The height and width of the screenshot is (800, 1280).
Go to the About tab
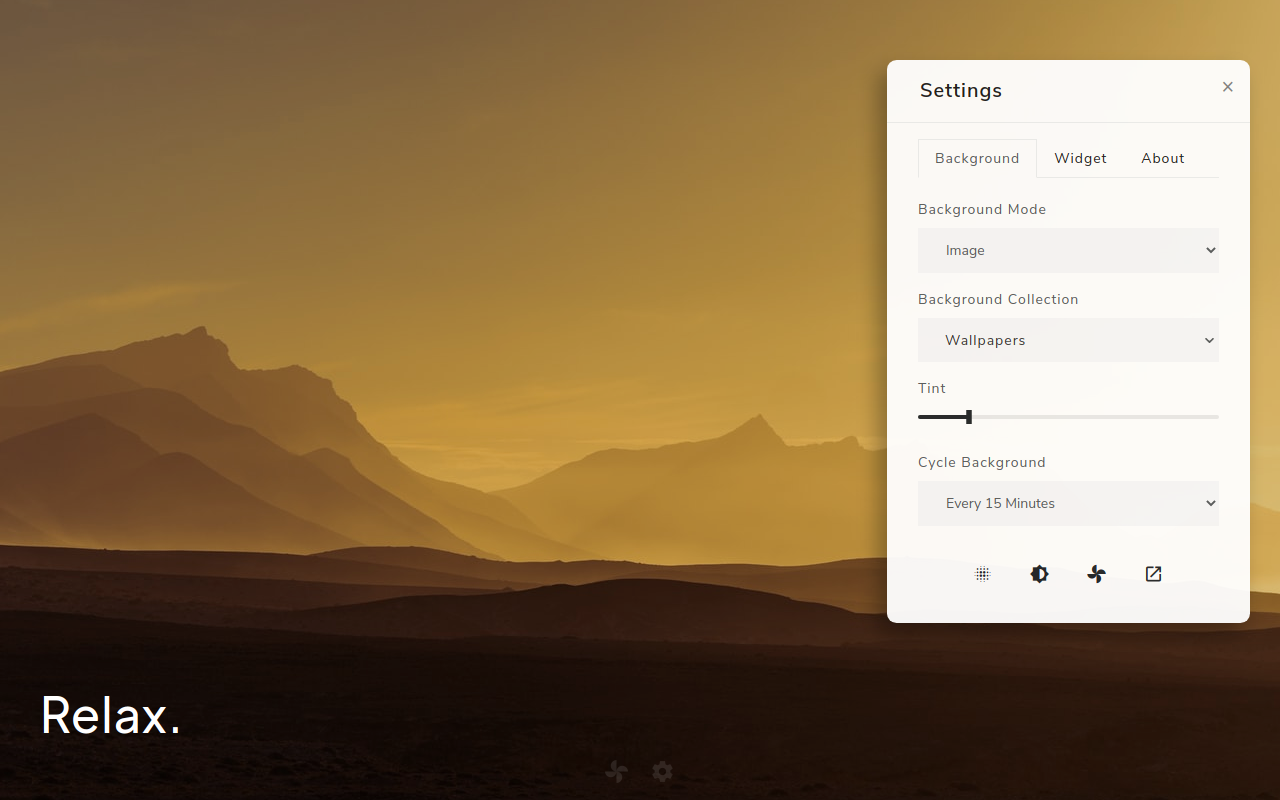(x=1163, y=158)
